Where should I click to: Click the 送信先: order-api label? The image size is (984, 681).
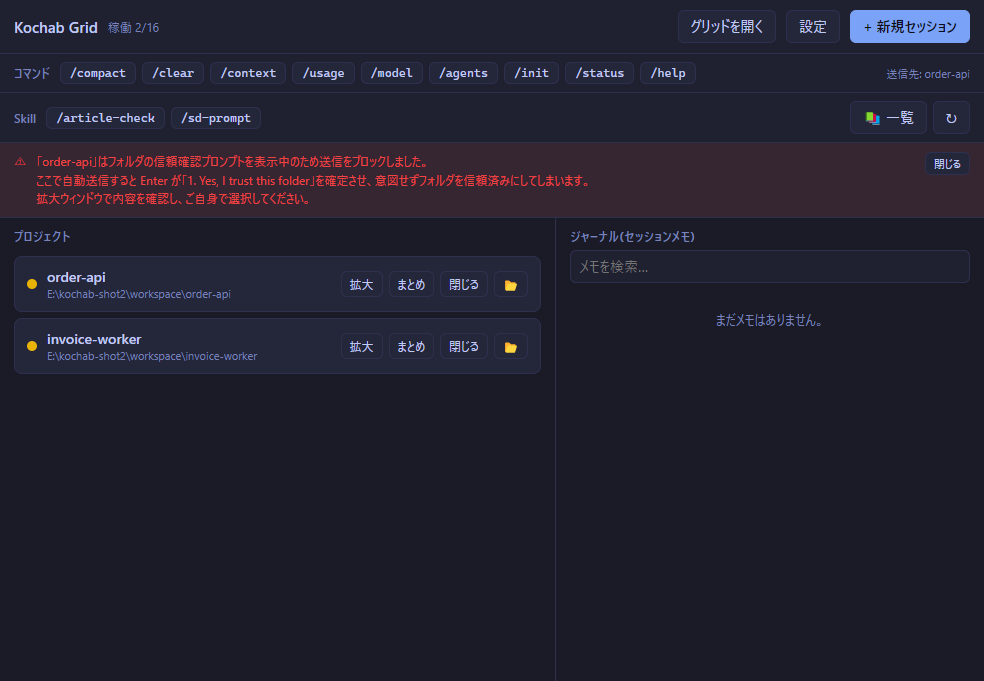click(928, 74)
